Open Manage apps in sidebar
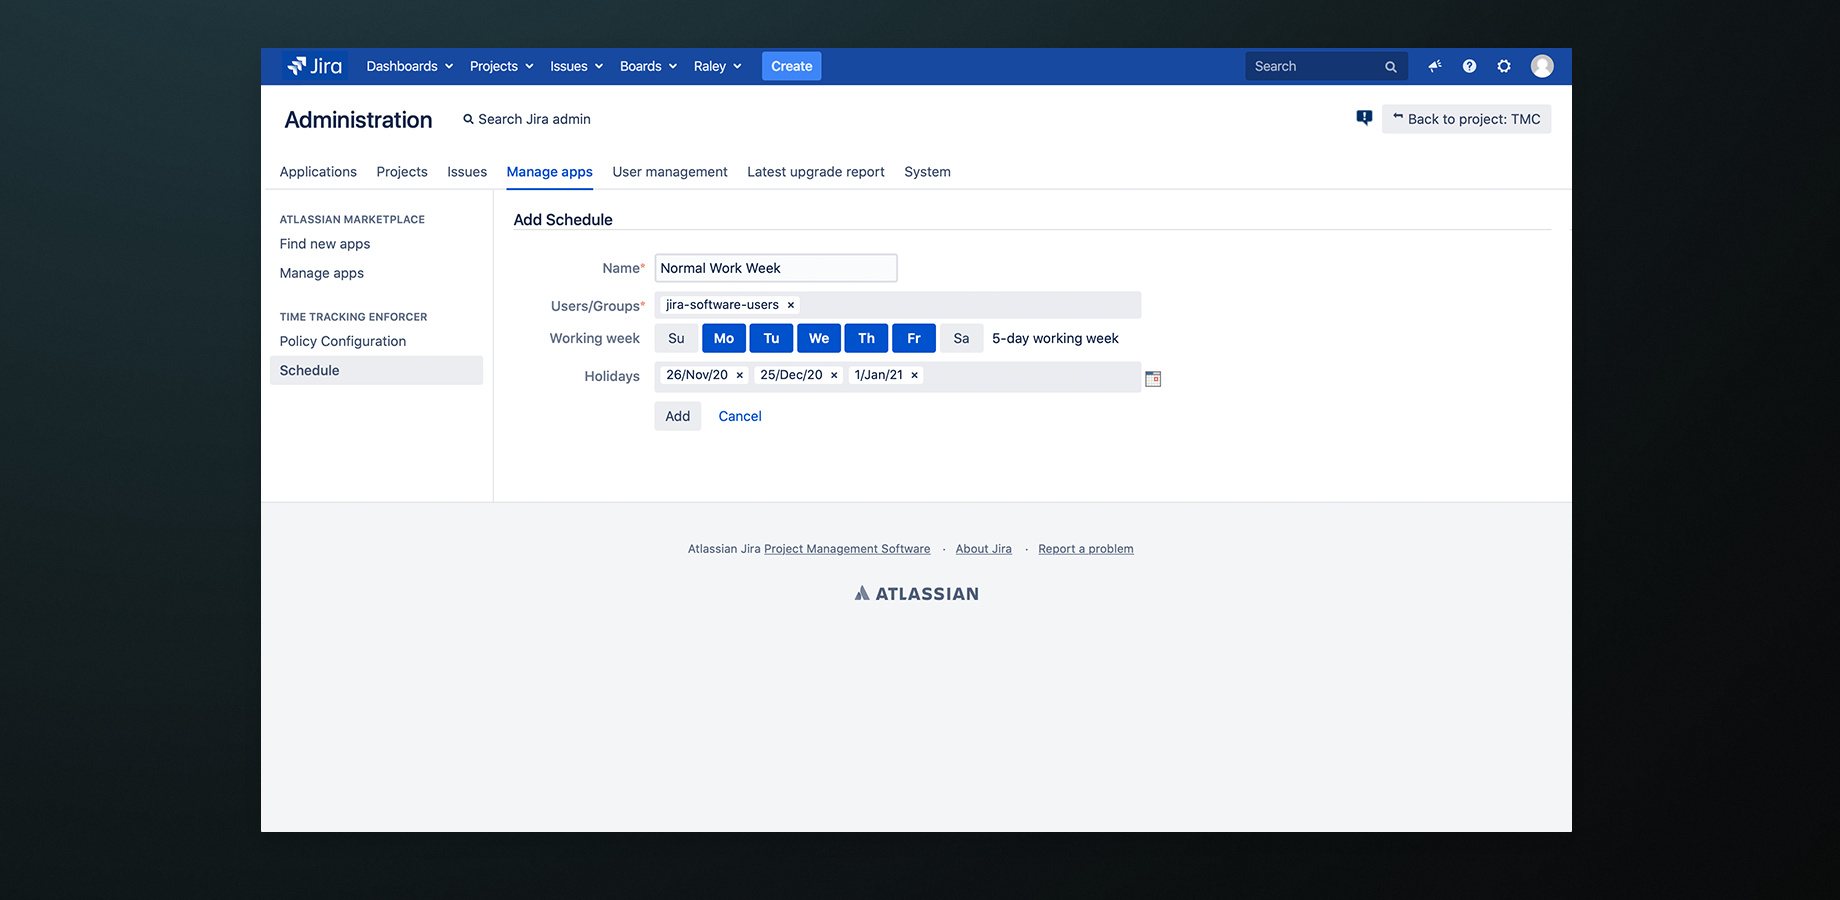1840x900 pixels. pyautogui.click(x=322, y=273)
